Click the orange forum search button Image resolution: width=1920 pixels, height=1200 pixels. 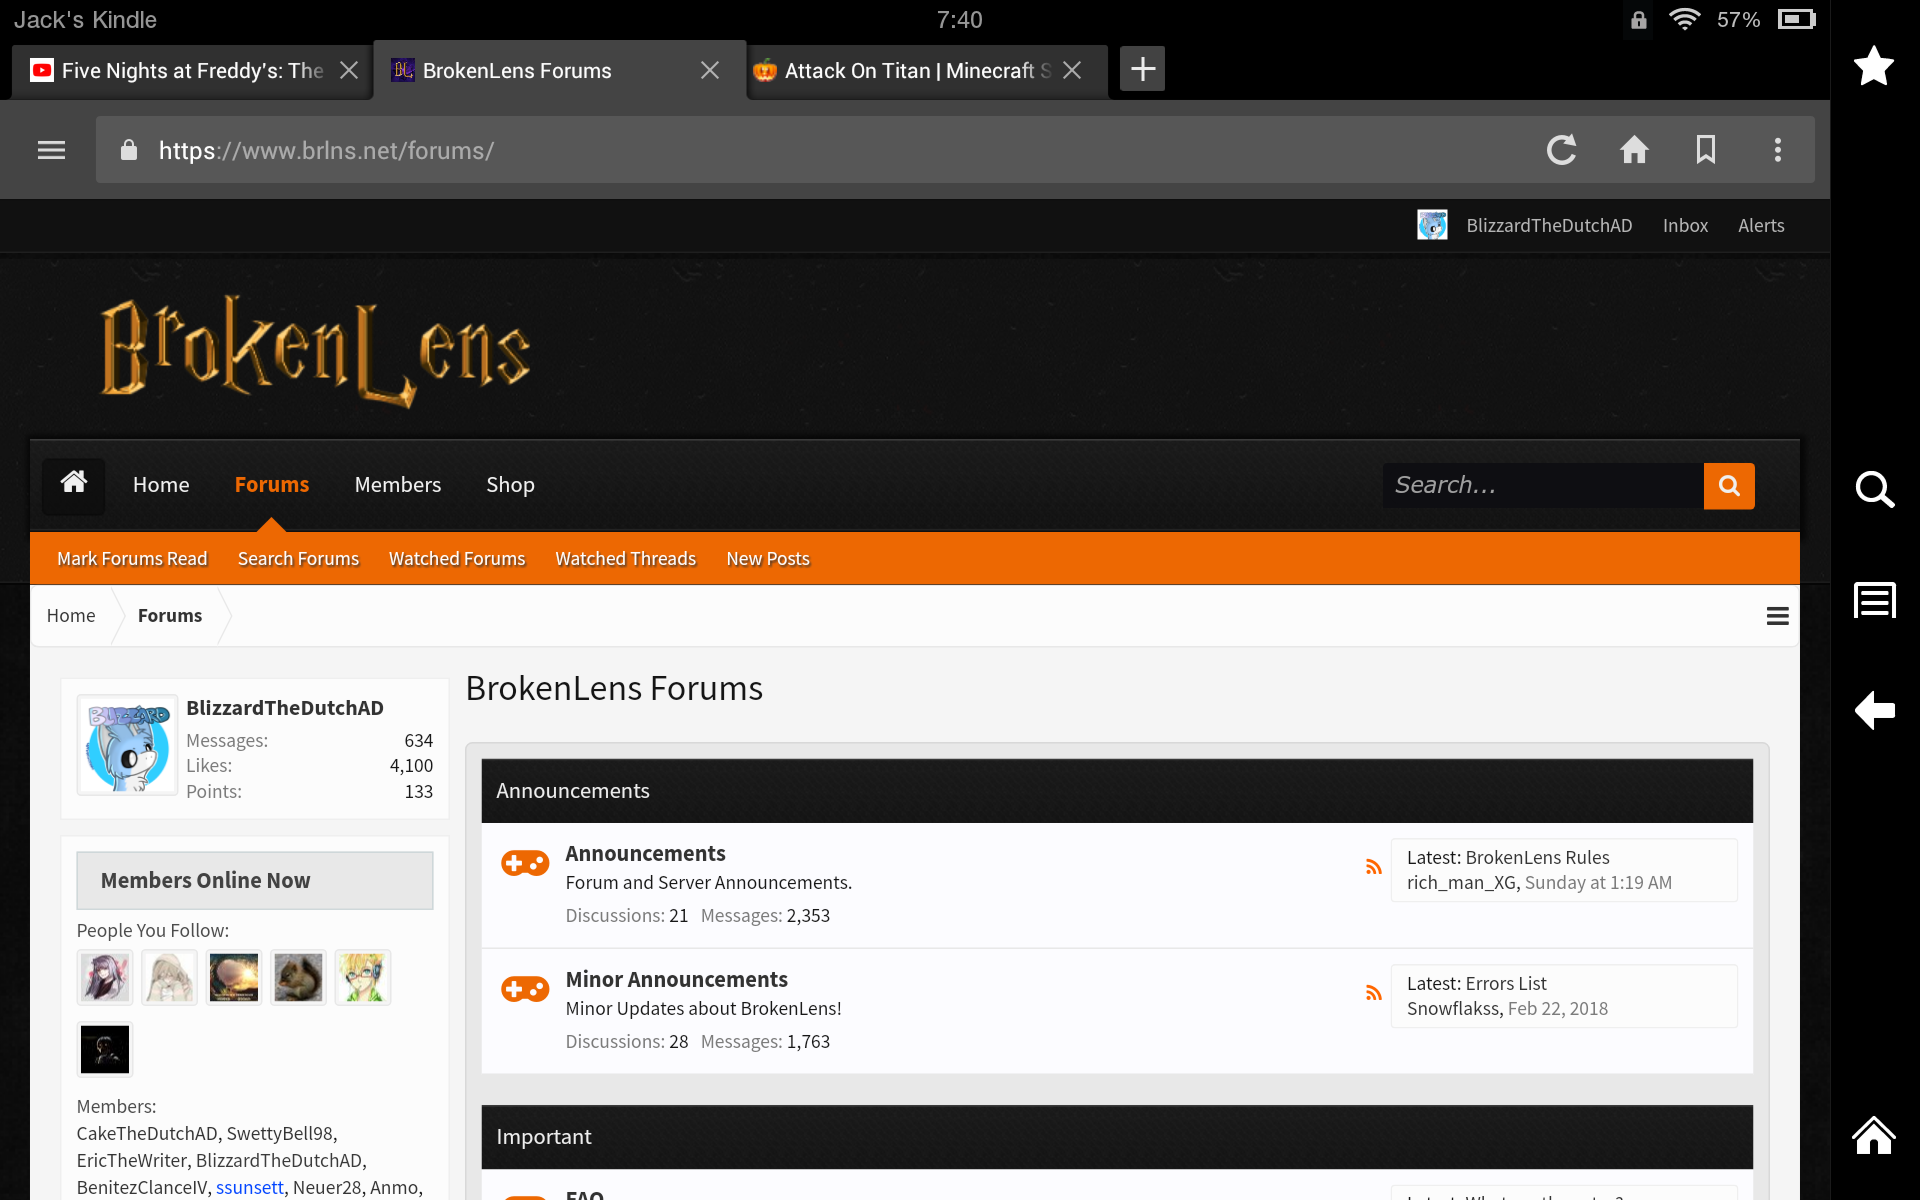click(x=1729, y=486)
